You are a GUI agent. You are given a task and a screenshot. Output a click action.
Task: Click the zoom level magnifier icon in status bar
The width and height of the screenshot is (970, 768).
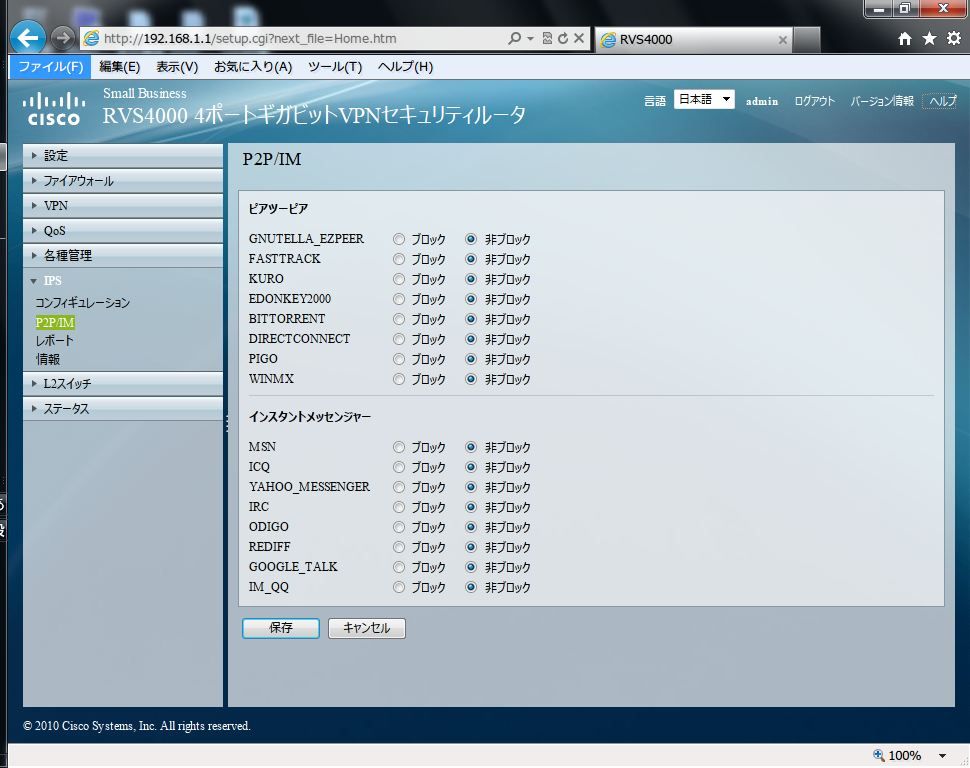(x=878, y=755)
